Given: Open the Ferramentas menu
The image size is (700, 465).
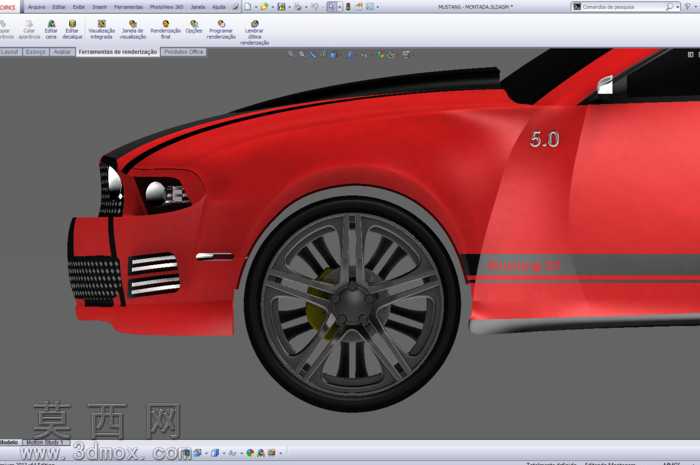Looking at the screenshot, I should (128, 7).
